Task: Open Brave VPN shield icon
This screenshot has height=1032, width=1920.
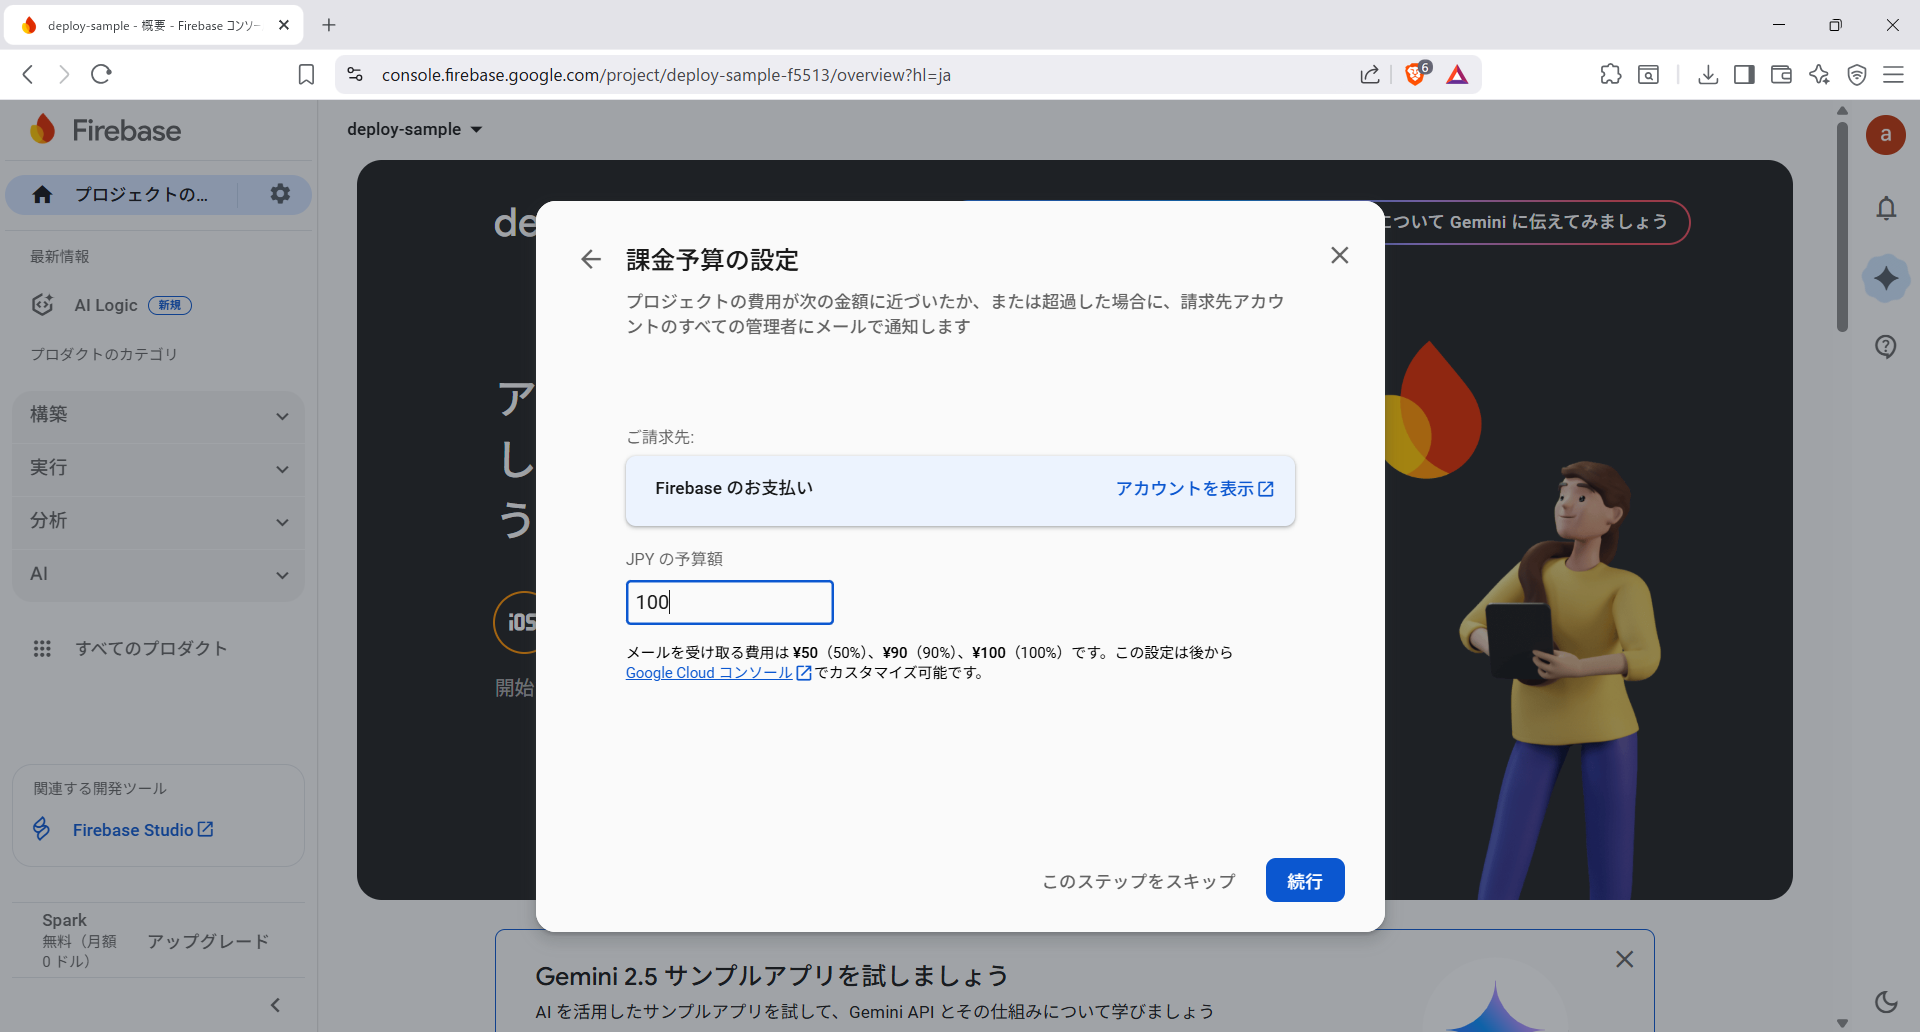Action: pos(1857,75)
